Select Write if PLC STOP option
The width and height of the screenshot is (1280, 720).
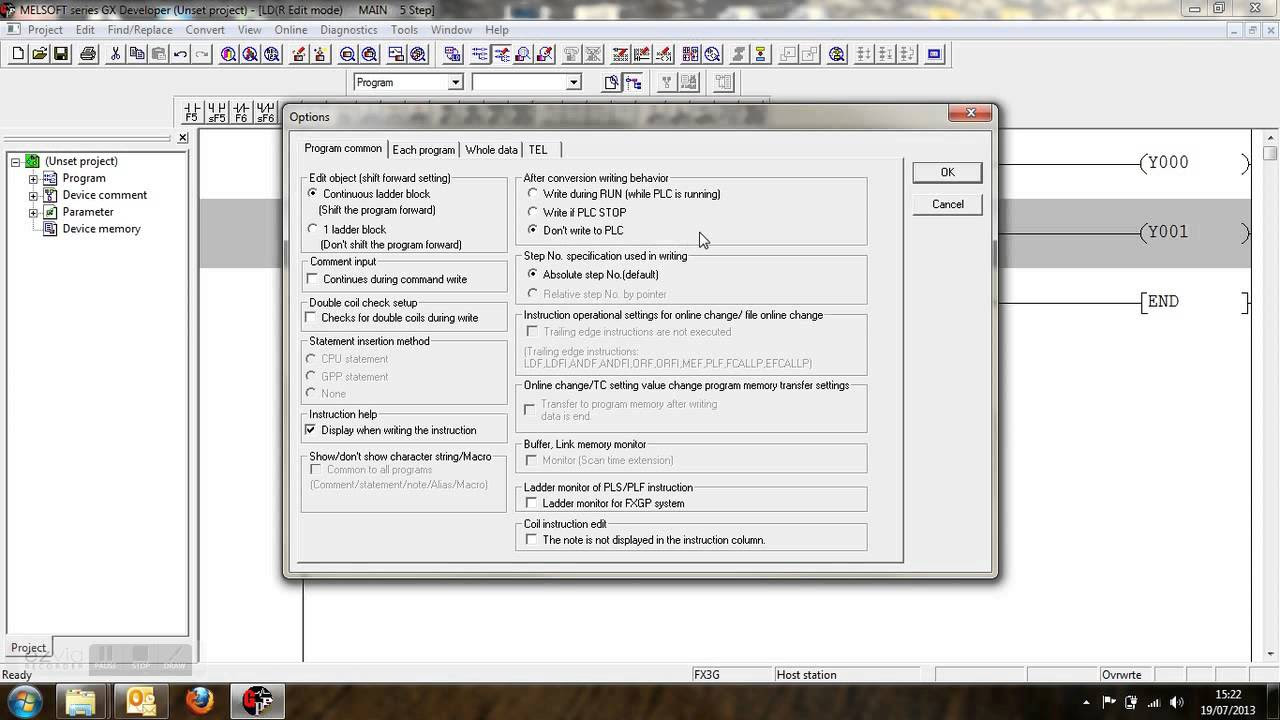pos(533,212)
